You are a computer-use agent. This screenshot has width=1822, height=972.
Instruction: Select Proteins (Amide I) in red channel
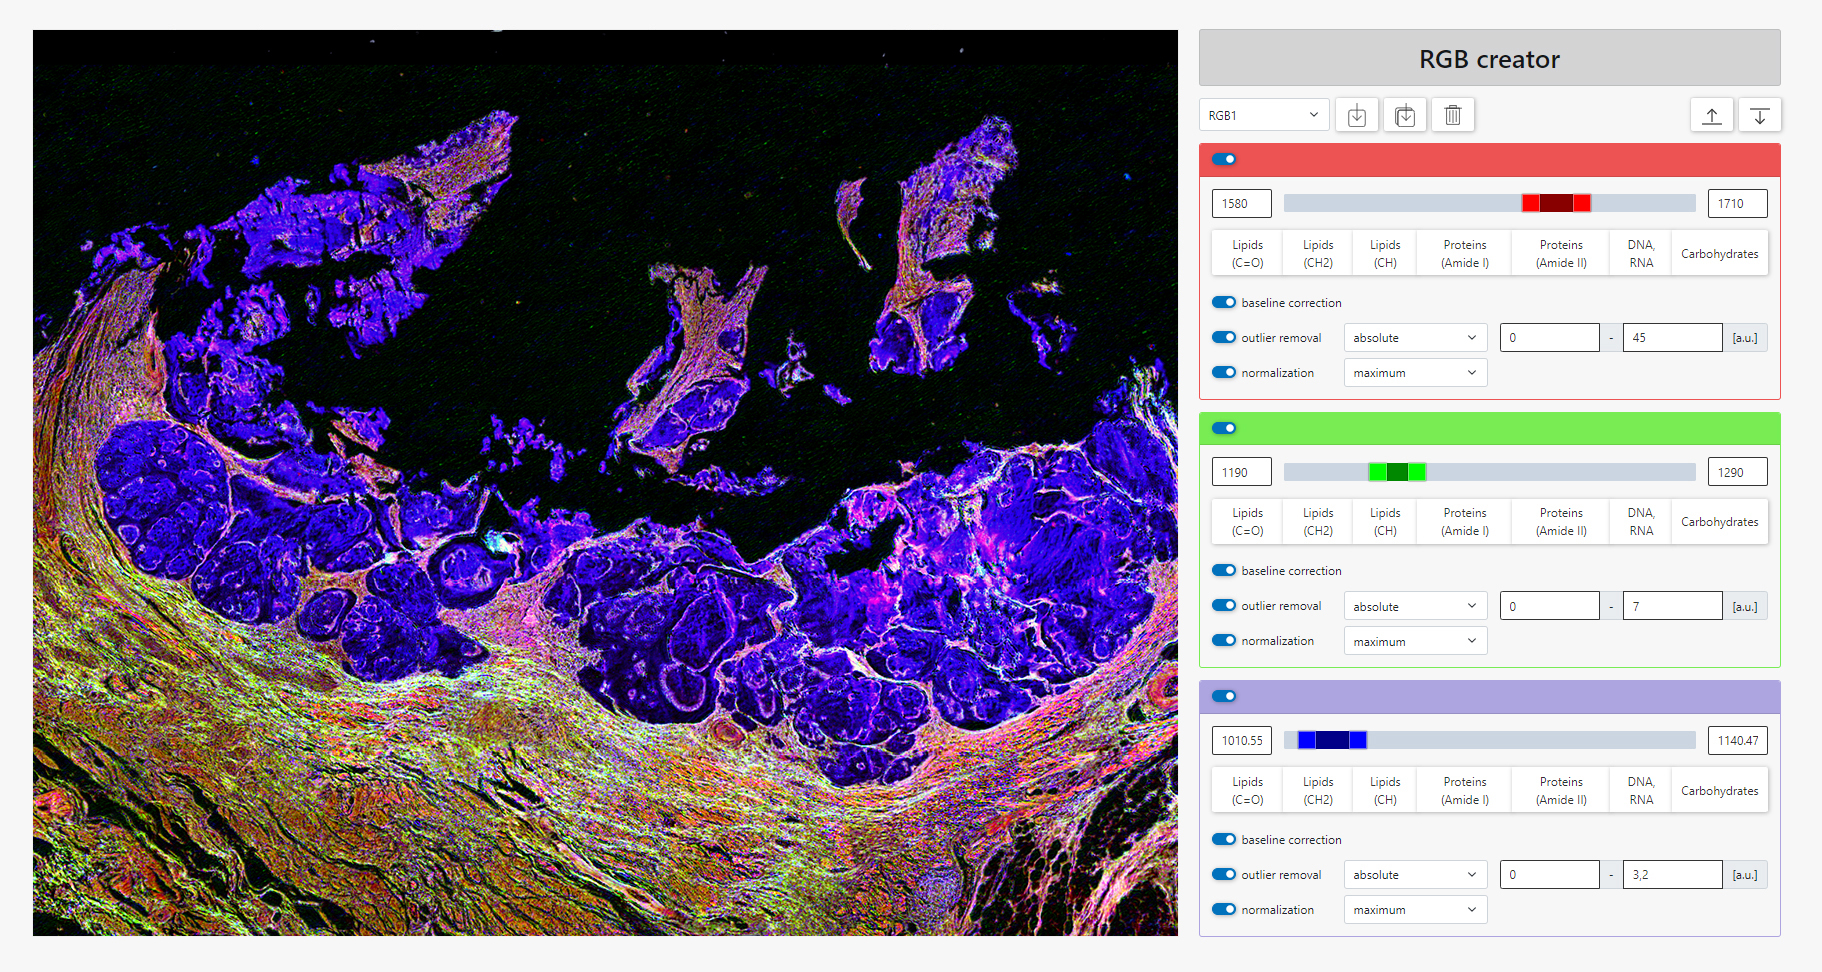(1465, 254)
